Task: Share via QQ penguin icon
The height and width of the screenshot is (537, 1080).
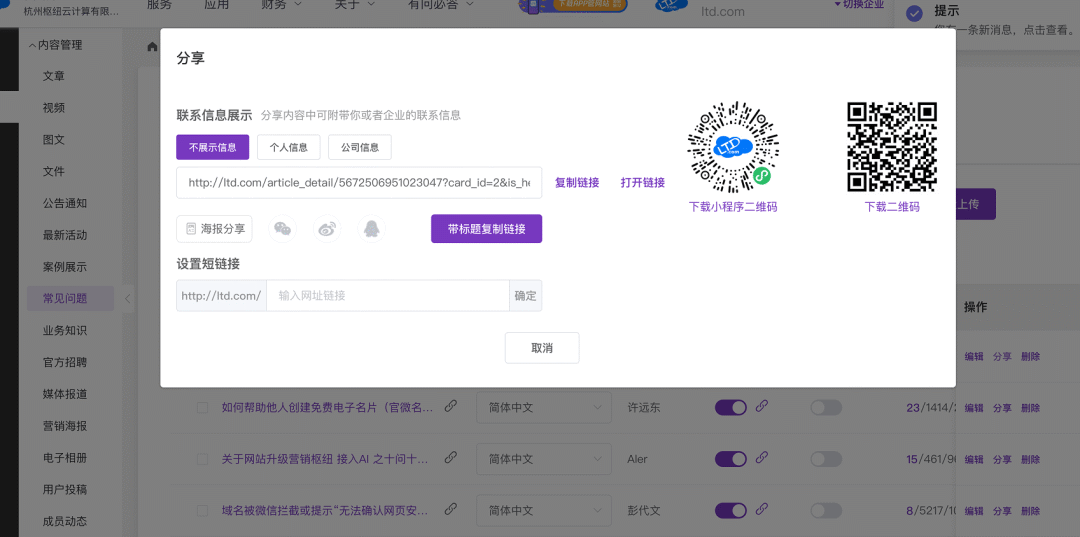Action: [x=371, y=229]
